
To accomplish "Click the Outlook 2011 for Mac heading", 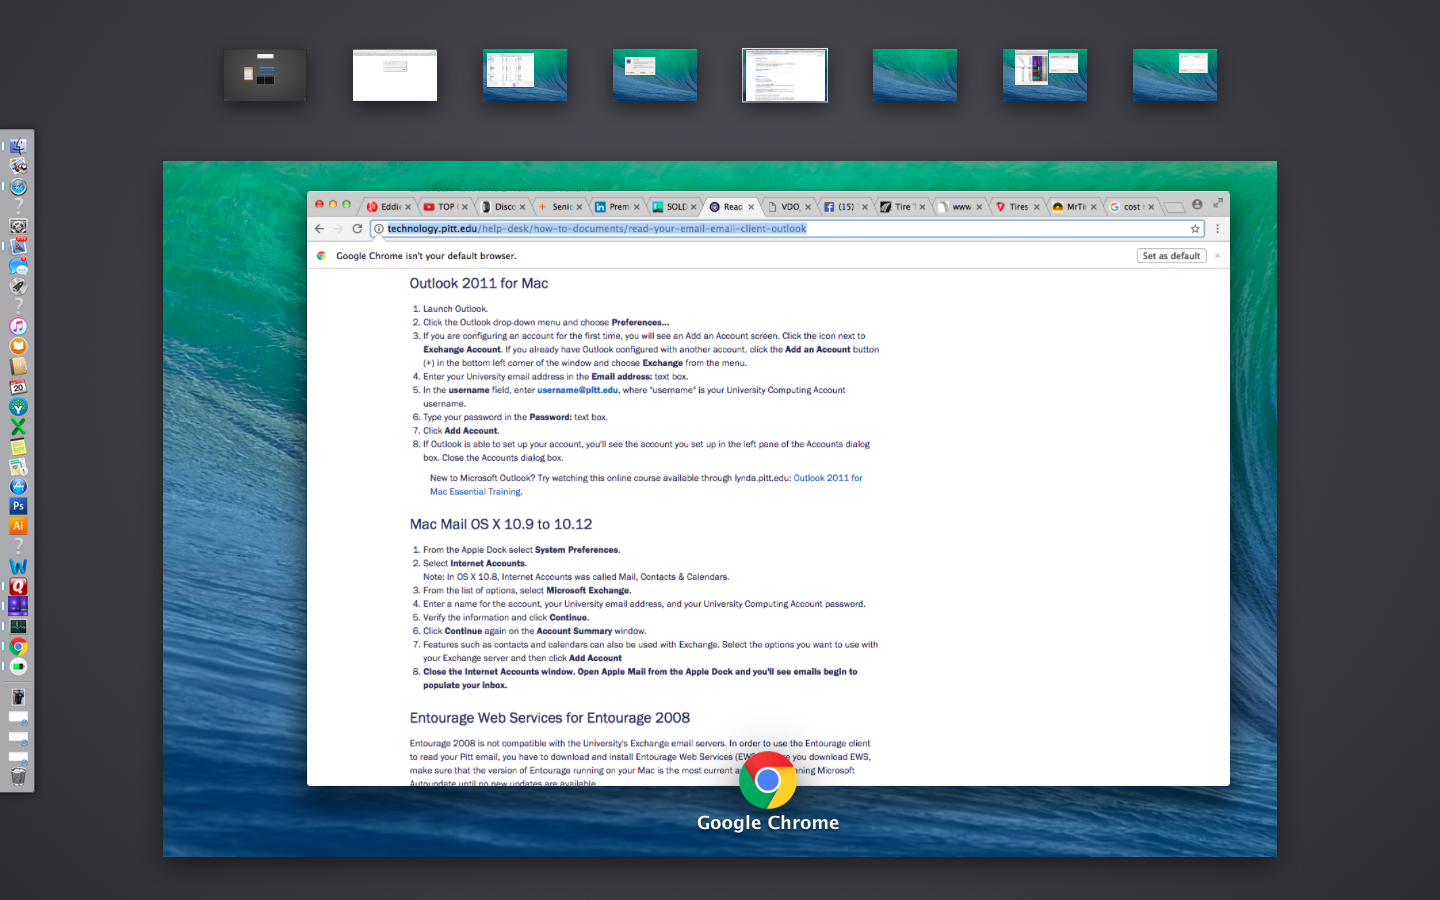I will coord(479,284).
